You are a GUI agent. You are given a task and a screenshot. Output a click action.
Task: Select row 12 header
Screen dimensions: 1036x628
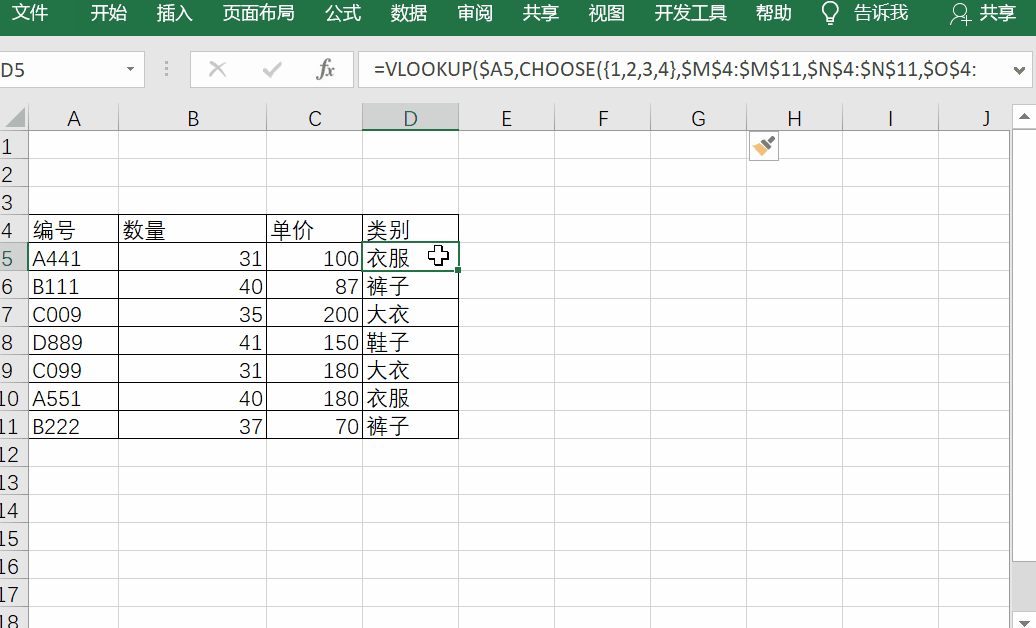coord(13,454)
